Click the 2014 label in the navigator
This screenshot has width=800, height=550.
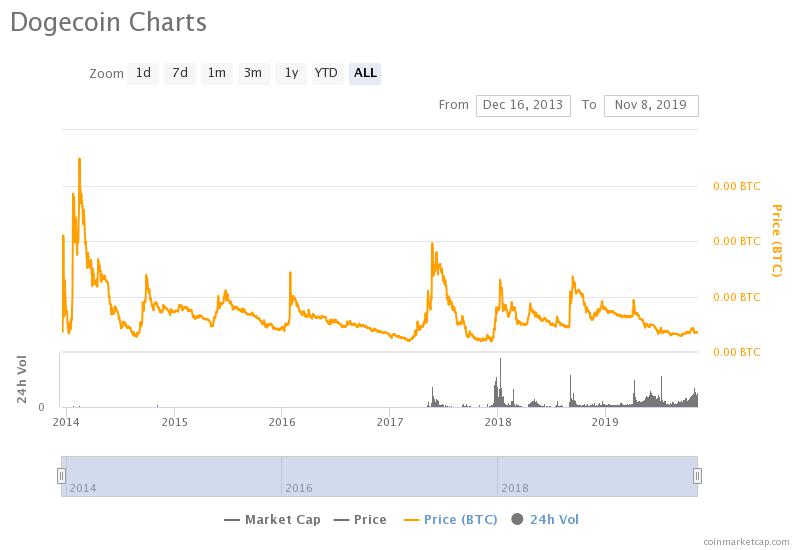pyautogui.click(x=83, y=488)
